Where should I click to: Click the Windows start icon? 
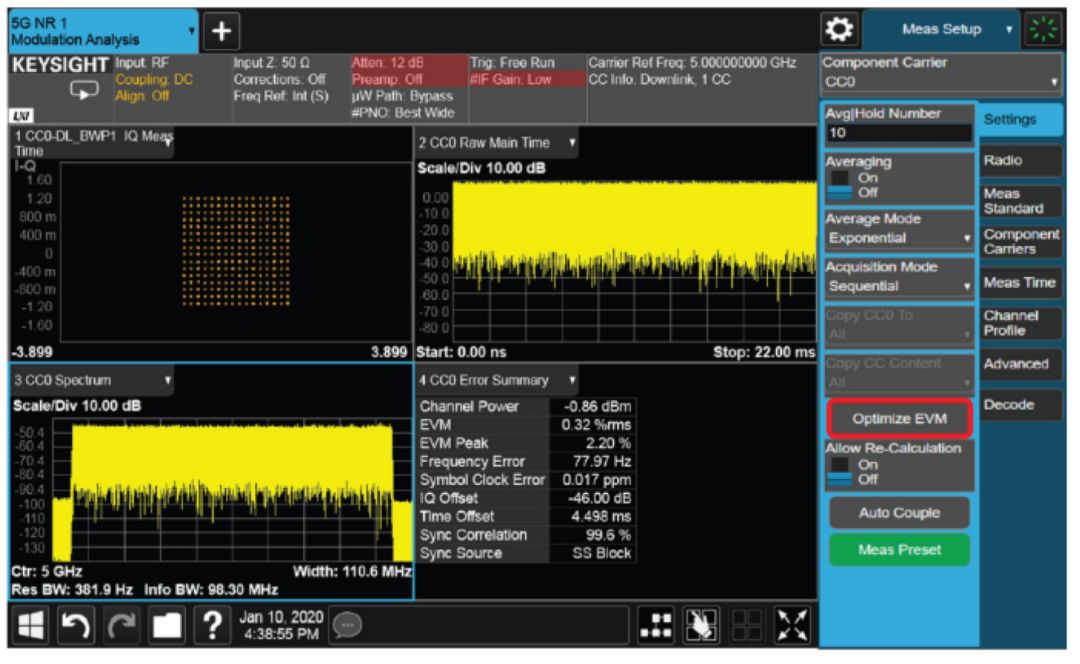point(32,625)
